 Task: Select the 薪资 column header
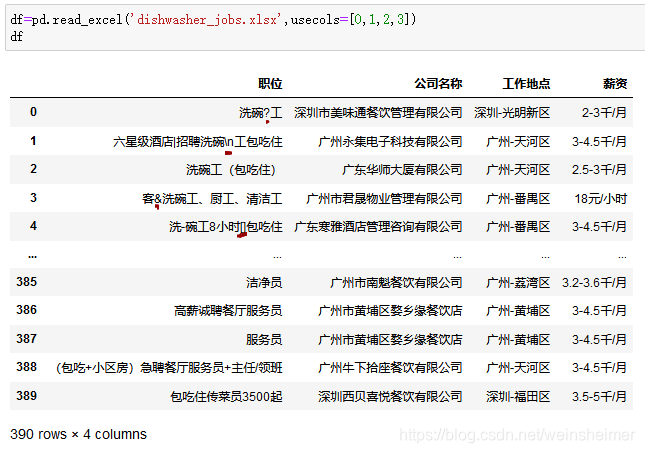pyautogui.click(x=615, y=84)
